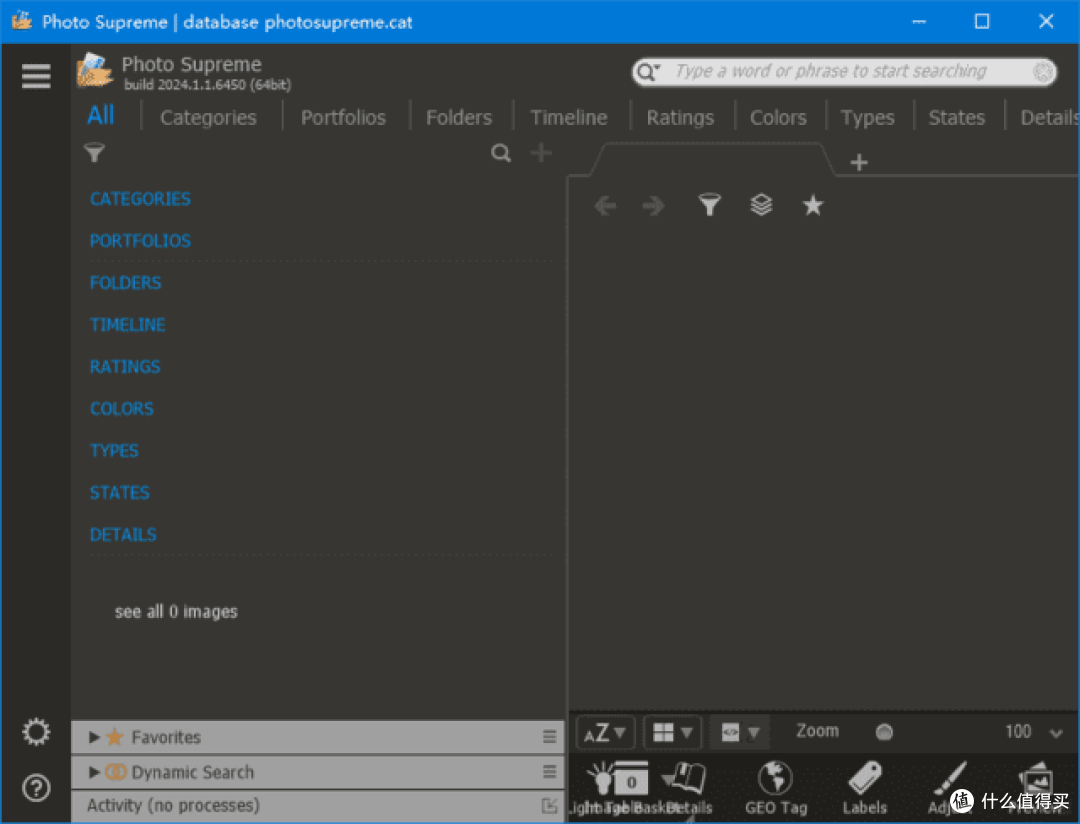Image resolution: width=1080 pixels, height=824 pixels.
Task: Open the Image Basket showing 0
Action: tap(630, 781)
